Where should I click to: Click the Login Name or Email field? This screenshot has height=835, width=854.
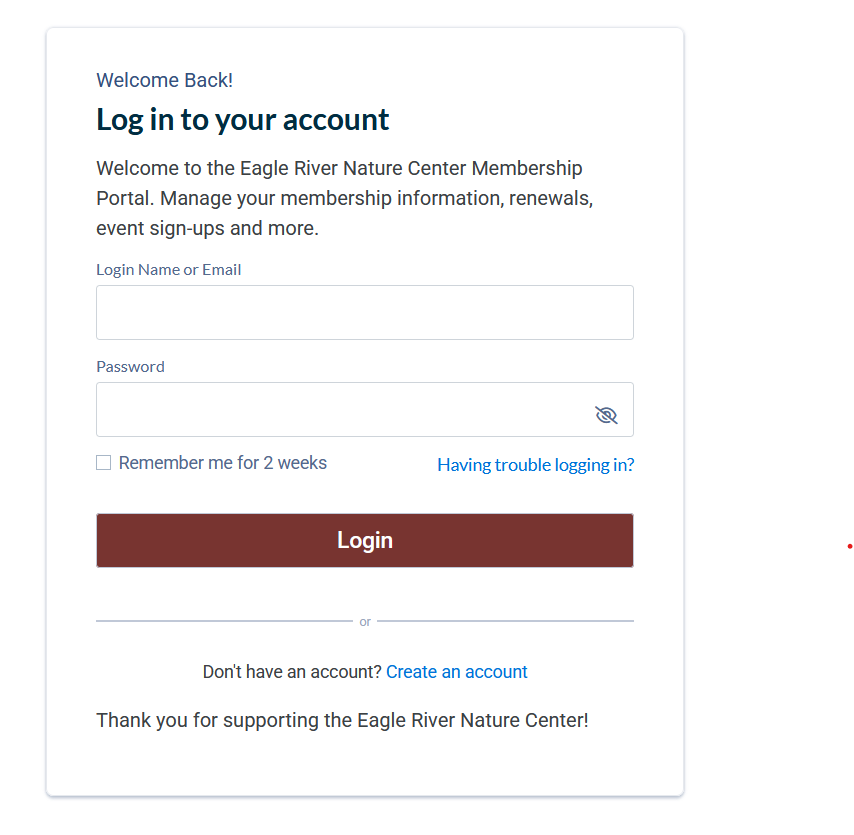tap(365, 313)
